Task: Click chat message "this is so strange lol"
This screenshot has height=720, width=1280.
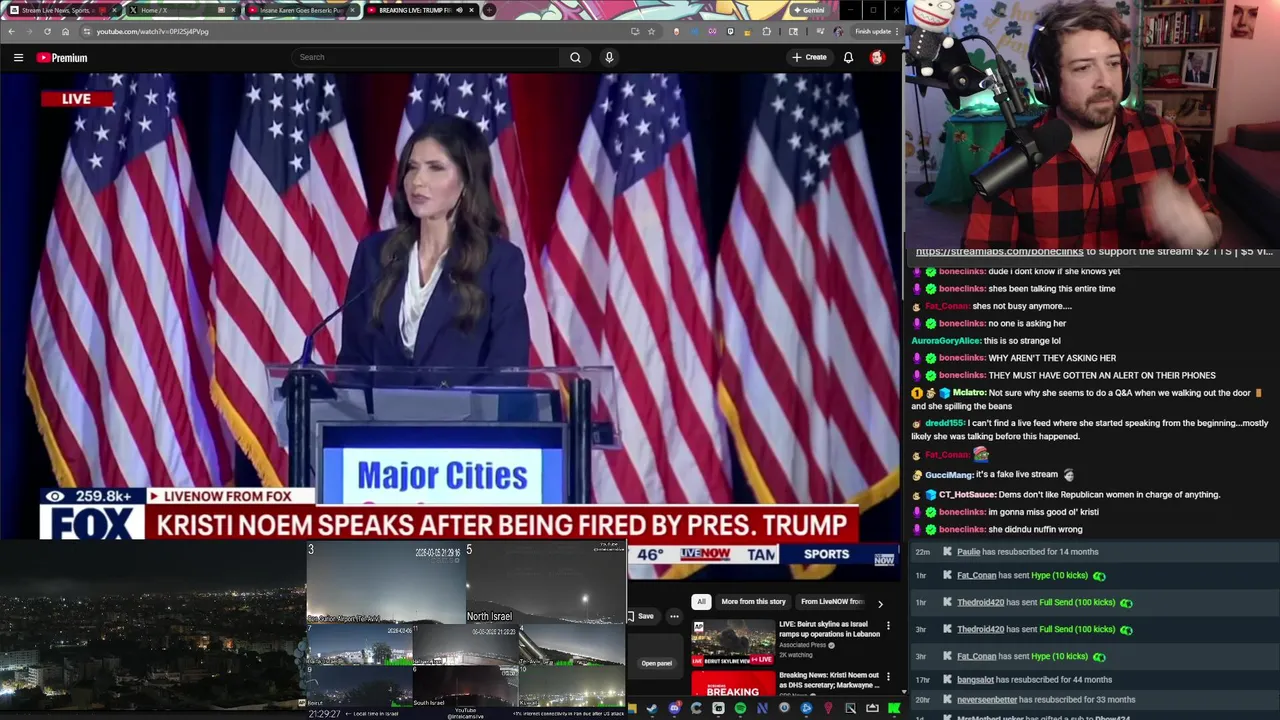Action: pyautogui.click(x=1022, y=341)
